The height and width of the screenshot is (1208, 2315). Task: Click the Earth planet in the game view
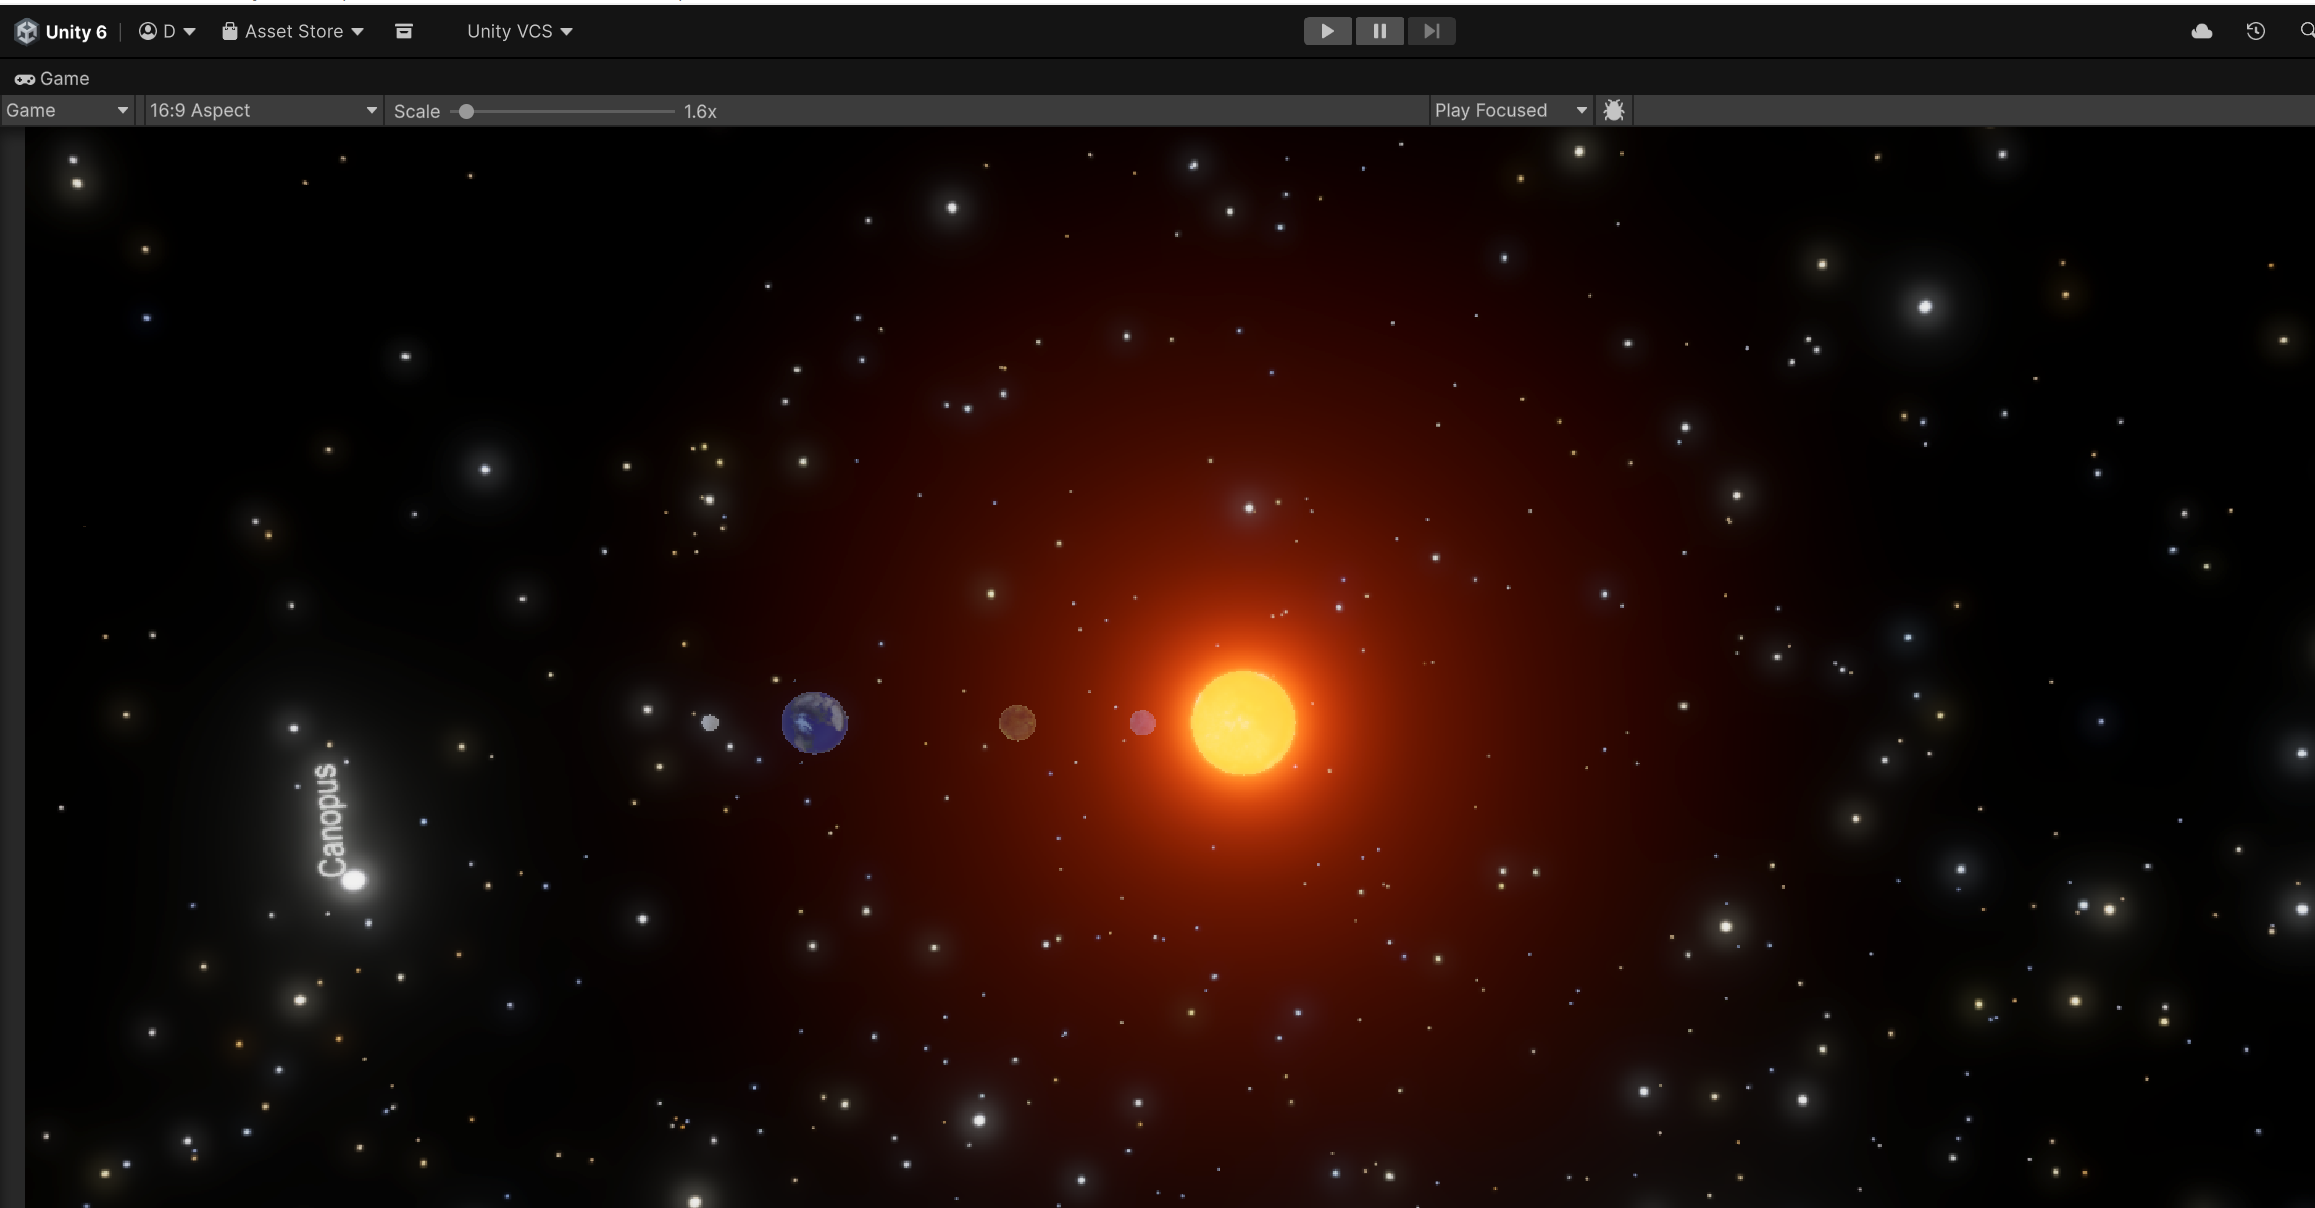[814, 722]
